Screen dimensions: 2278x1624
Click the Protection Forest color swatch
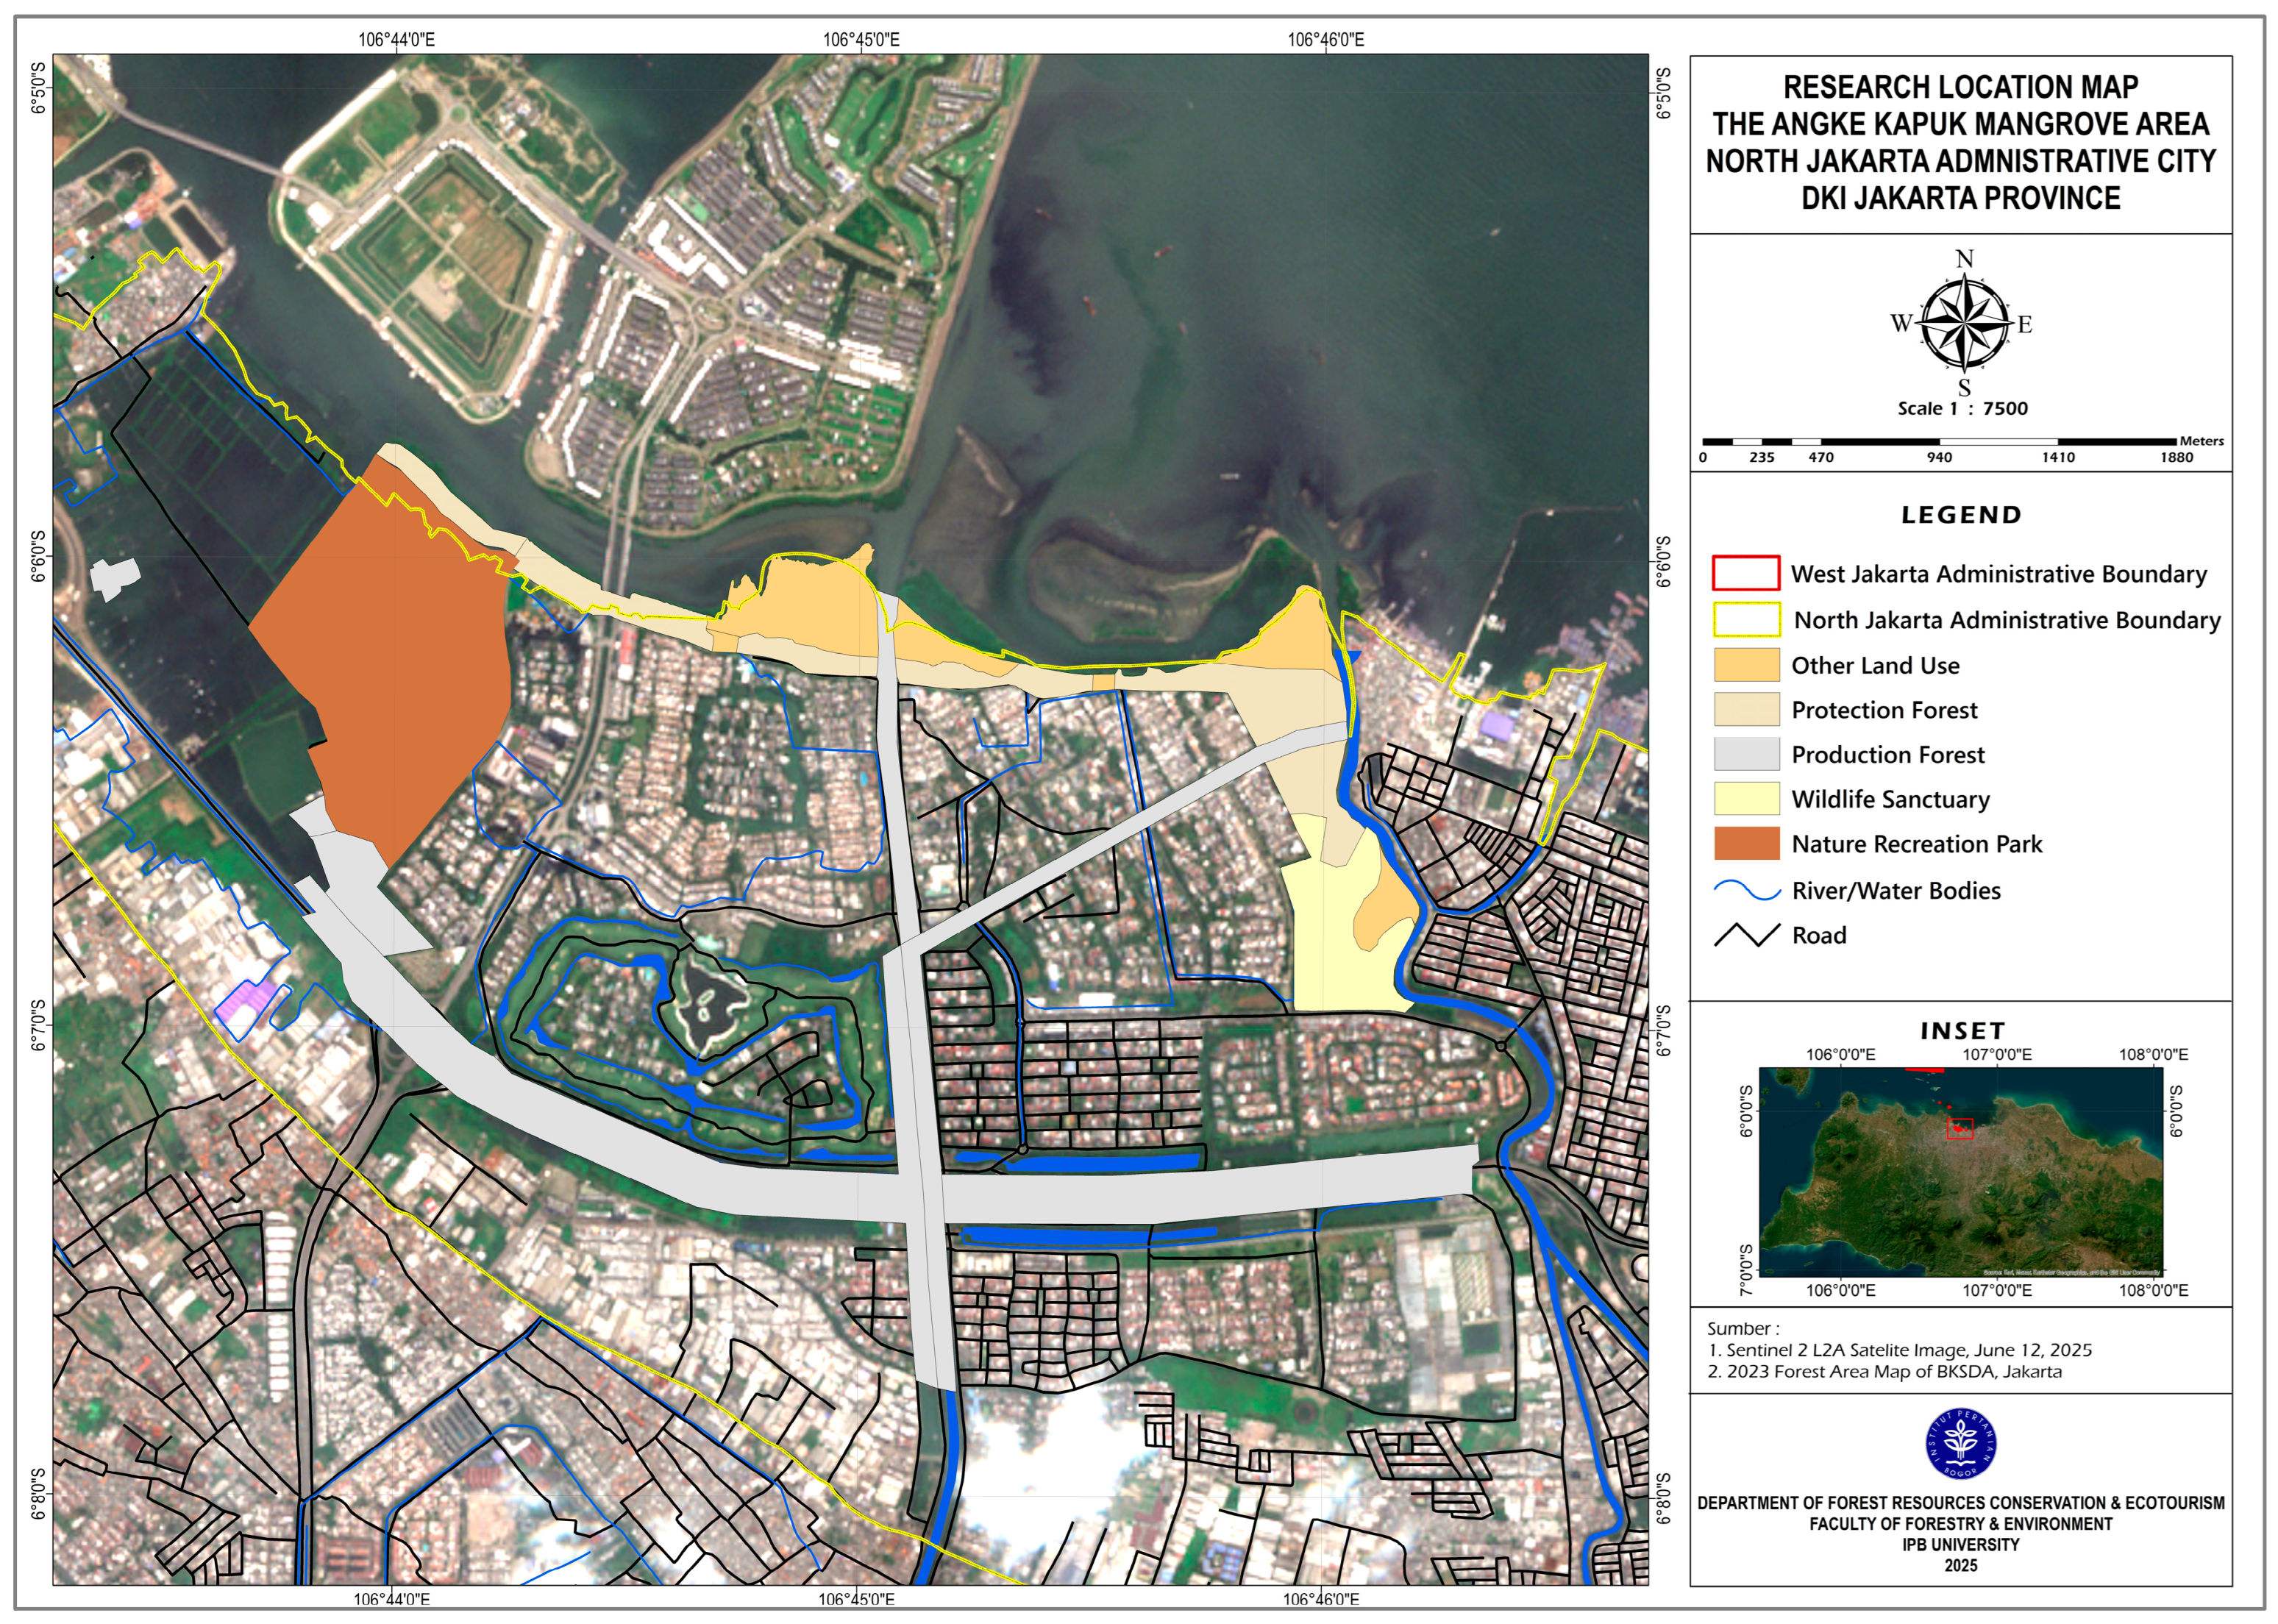click(x=1746, y=709)
